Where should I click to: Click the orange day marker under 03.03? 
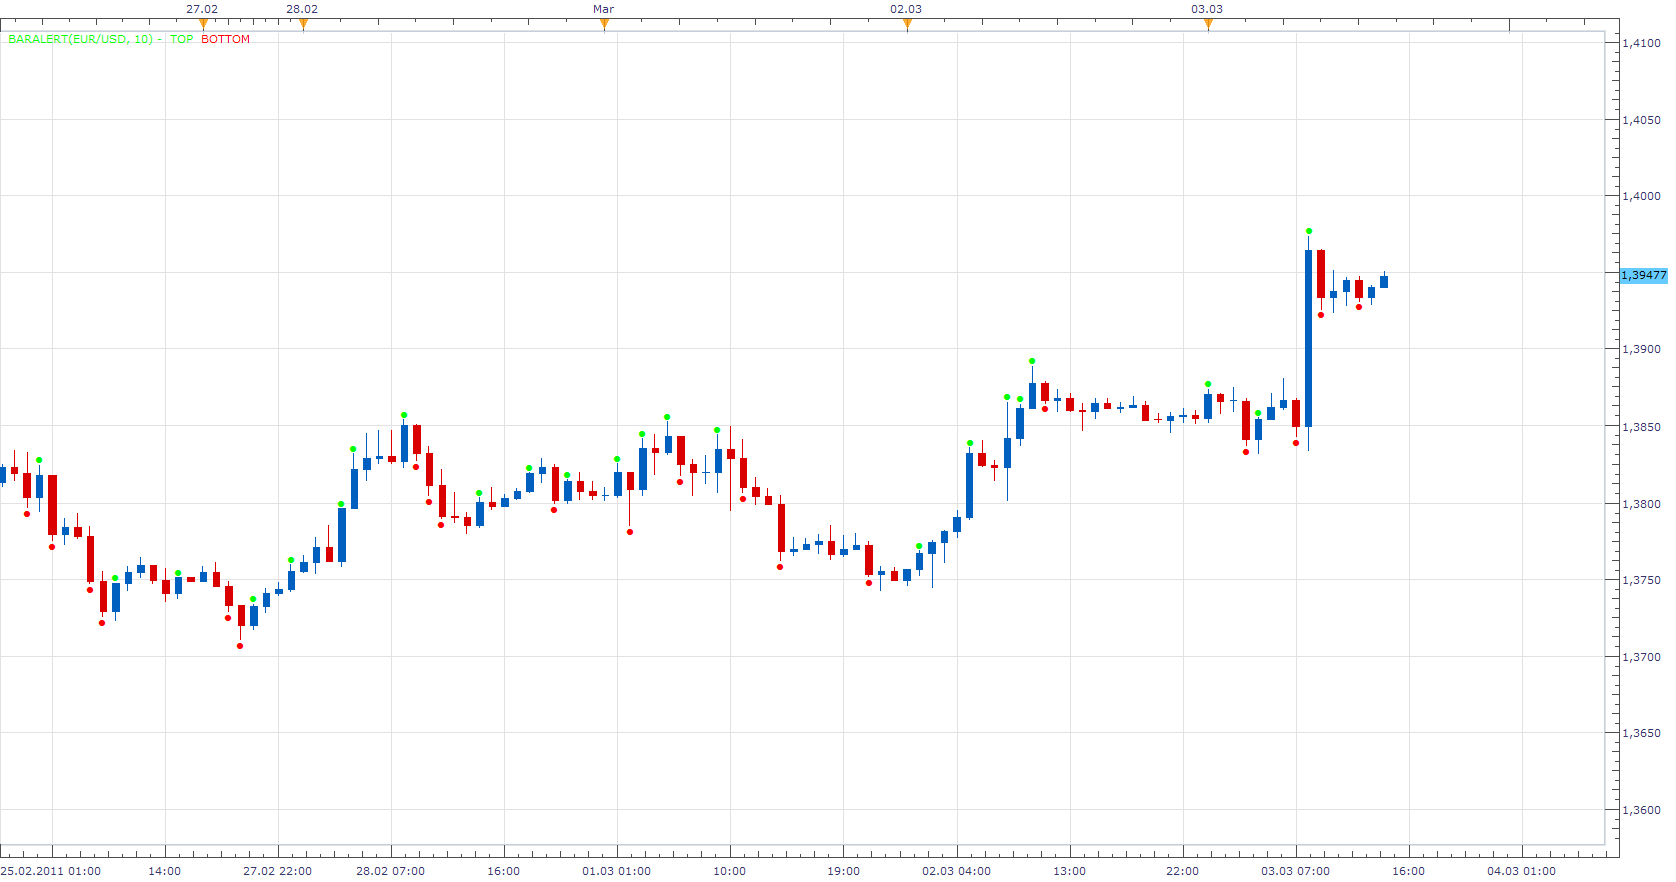coord(1208,24)
